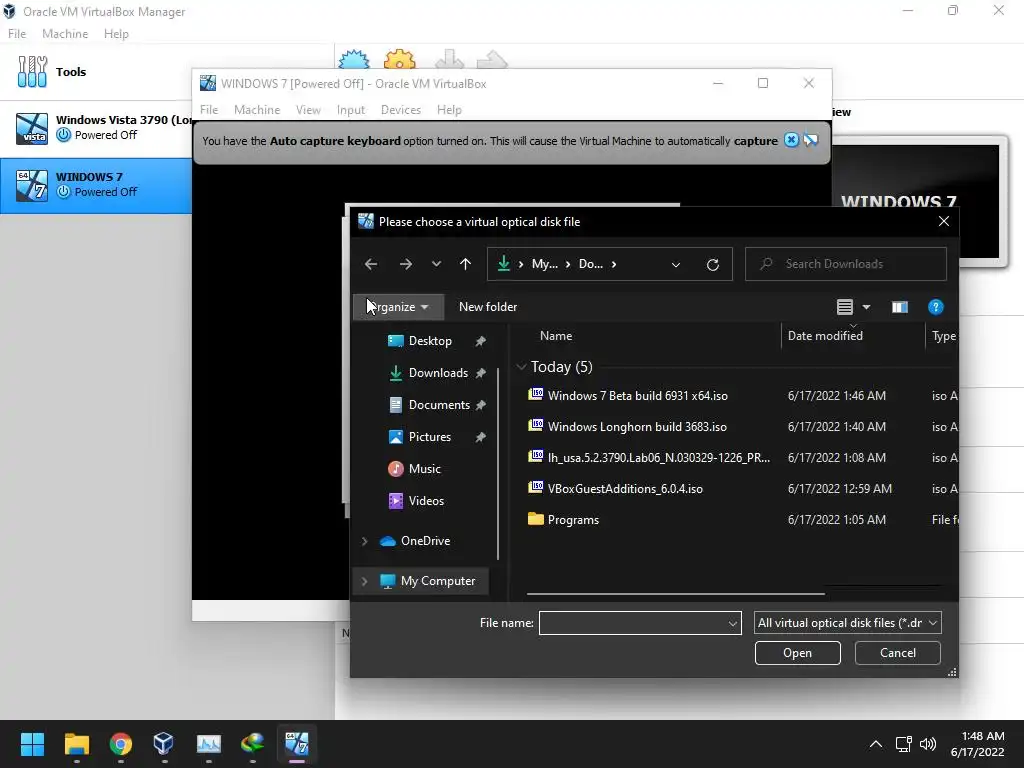
Task: Unpin Desktop using its pin icon
Action: 481,341
